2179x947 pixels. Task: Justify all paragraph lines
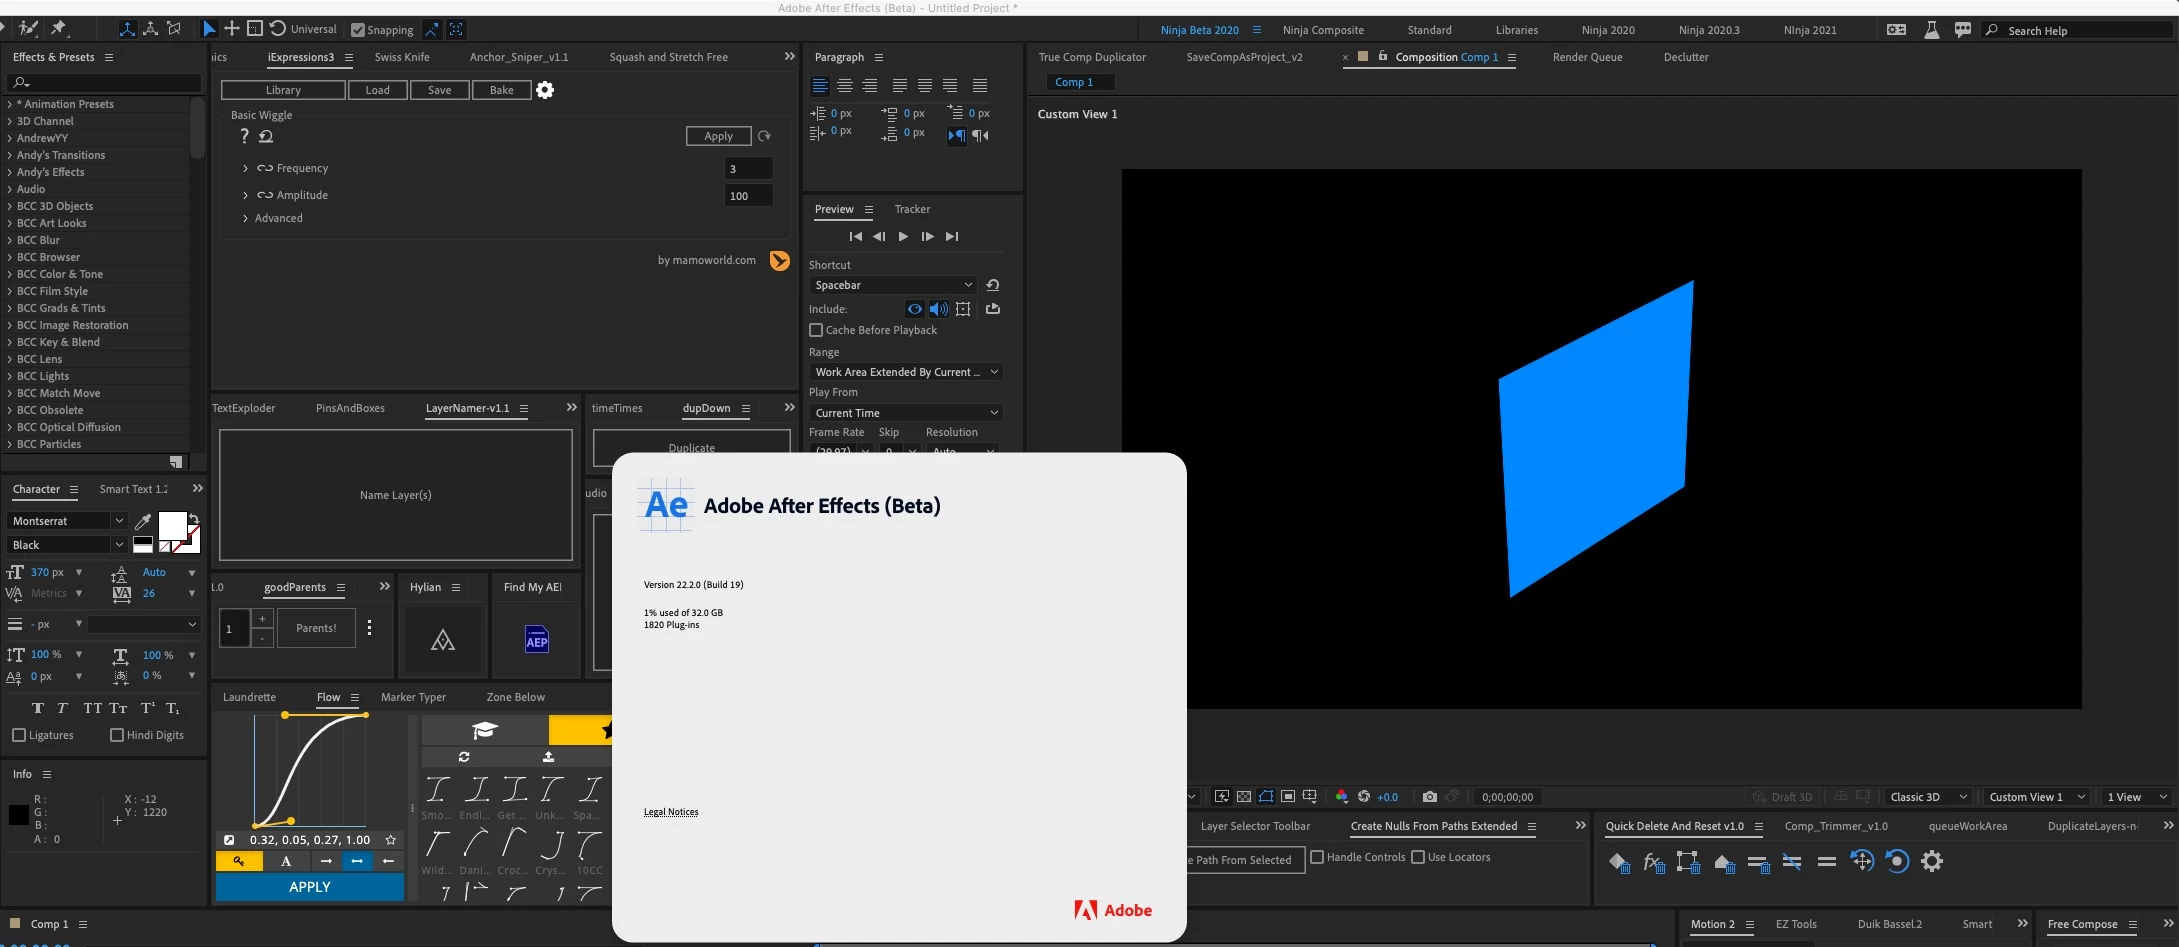coord(980,86)
